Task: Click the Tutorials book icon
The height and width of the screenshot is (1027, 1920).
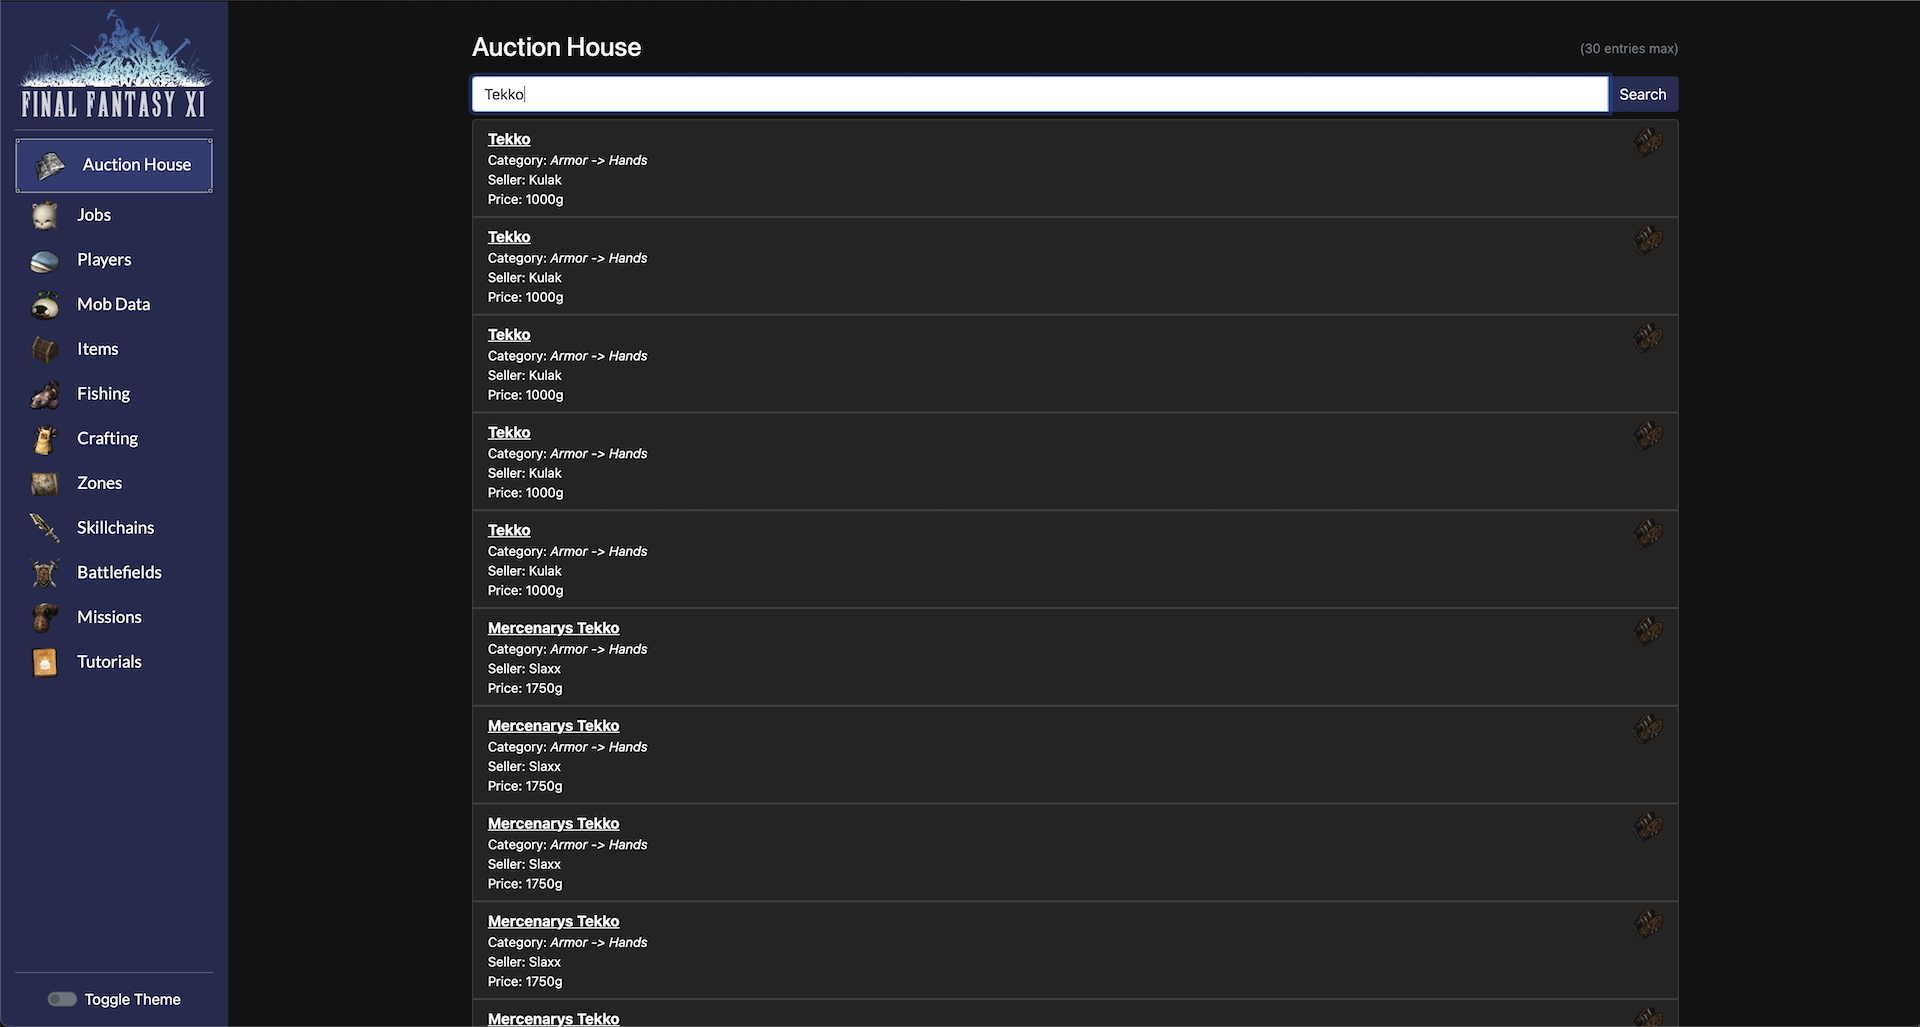Action: point(45,662)
